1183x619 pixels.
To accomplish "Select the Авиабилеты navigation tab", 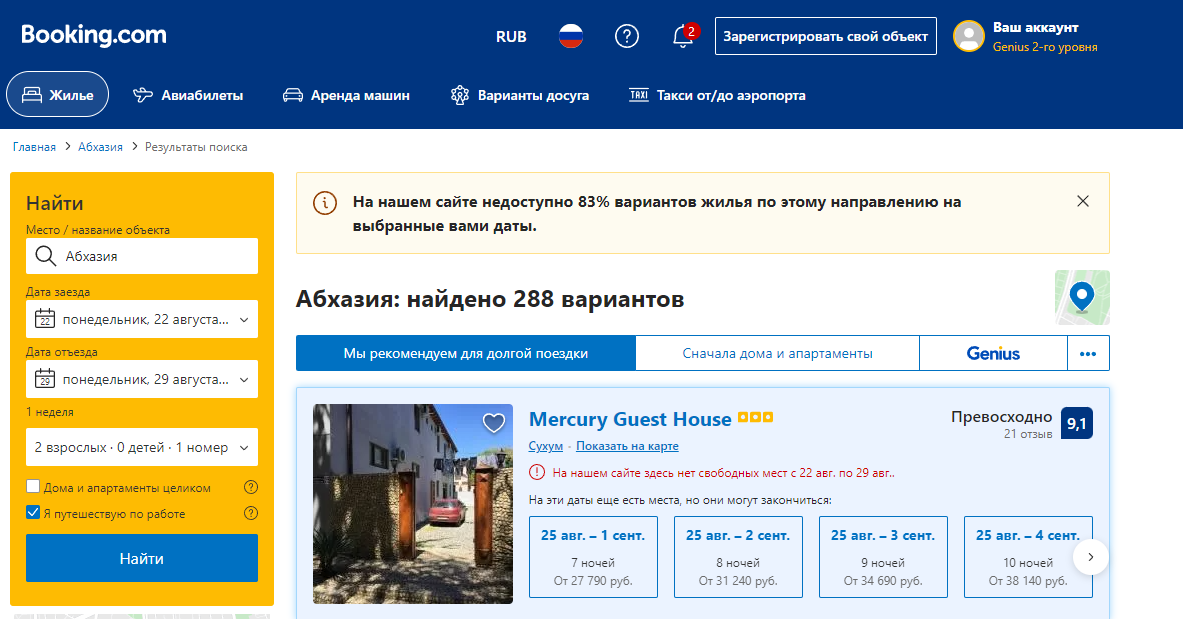I will tap(188, 95).
